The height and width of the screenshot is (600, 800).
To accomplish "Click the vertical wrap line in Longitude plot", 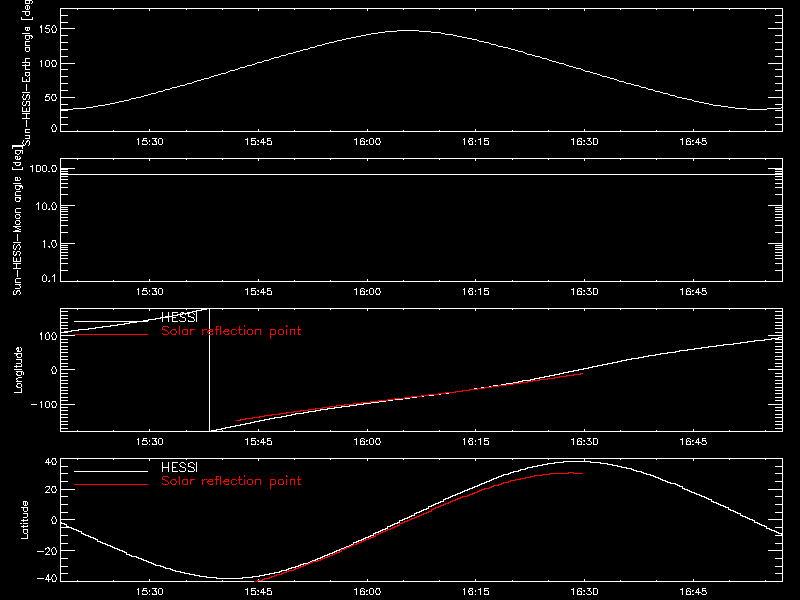I will pyautogui.click(x=210, y=370).
